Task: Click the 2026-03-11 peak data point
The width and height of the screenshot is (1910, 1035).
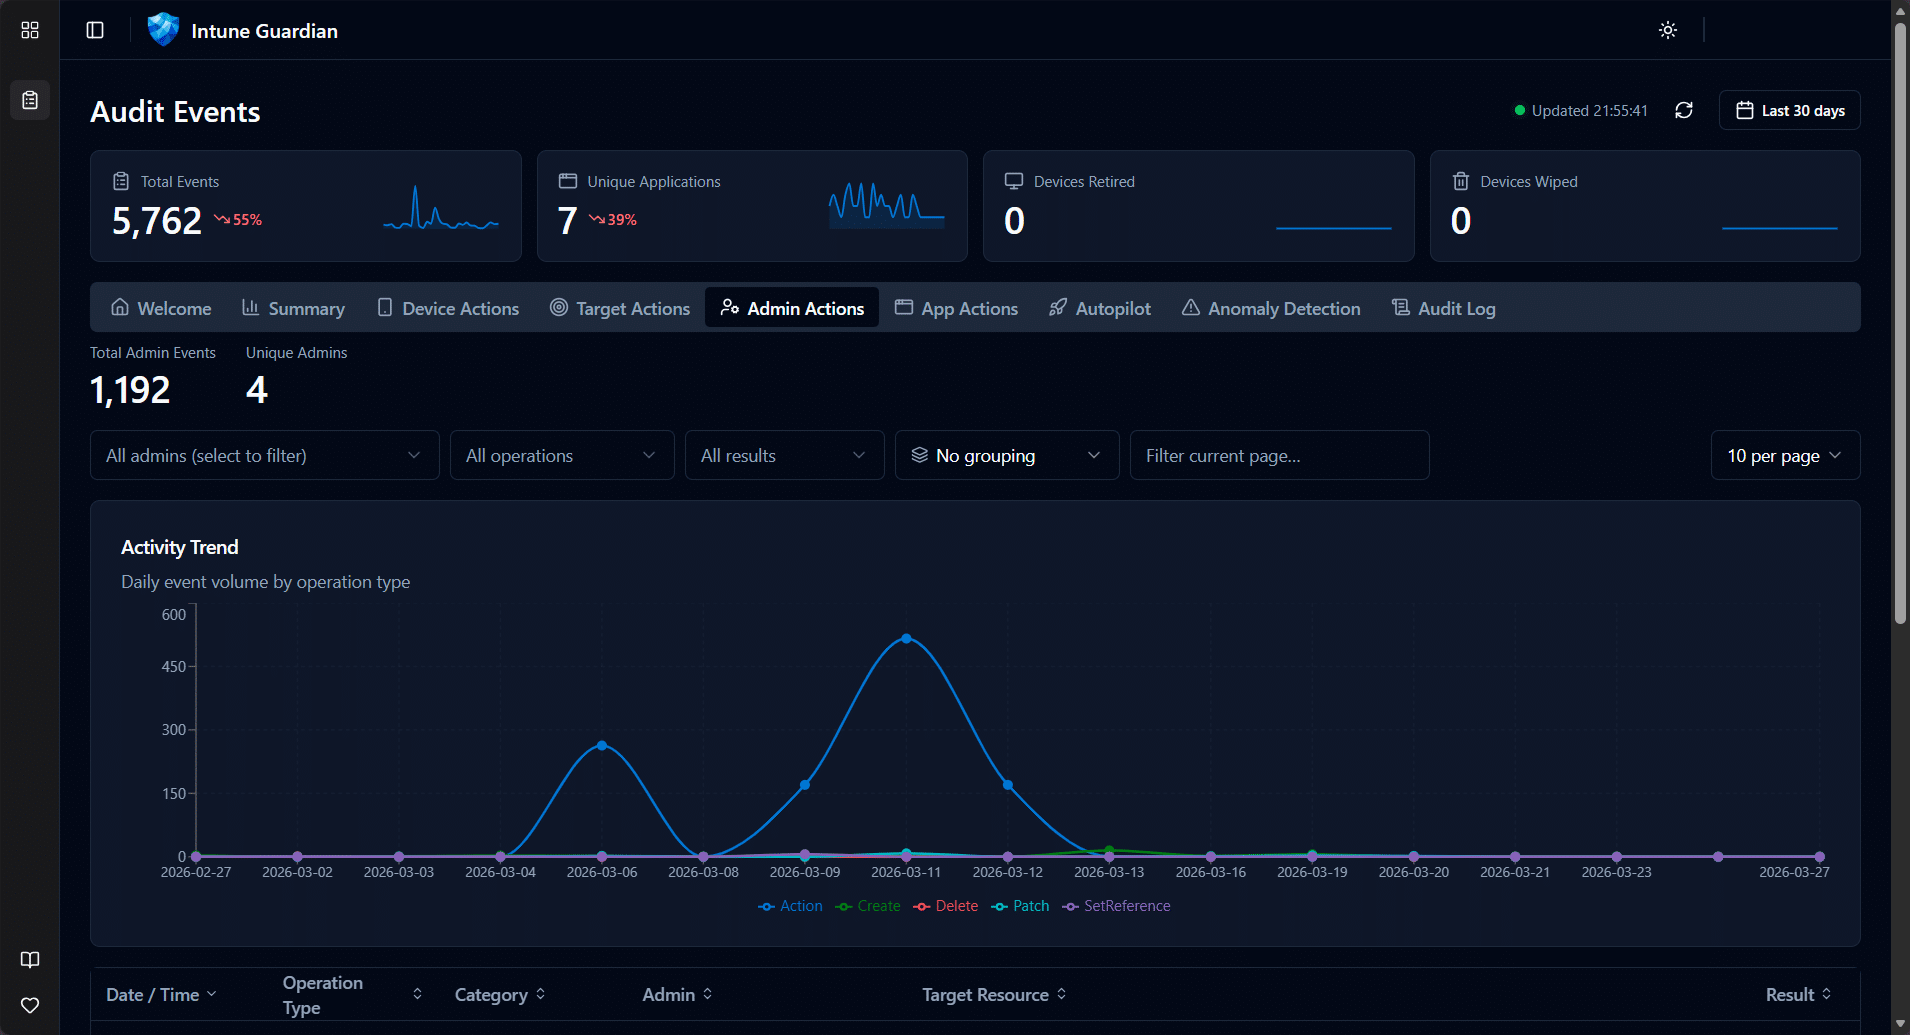Action: pyautogui.click(x=906, y=638)
